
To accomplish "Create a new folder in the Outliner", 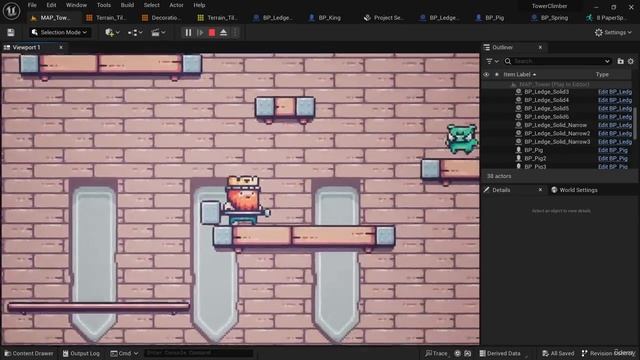I will coord(620,61).
